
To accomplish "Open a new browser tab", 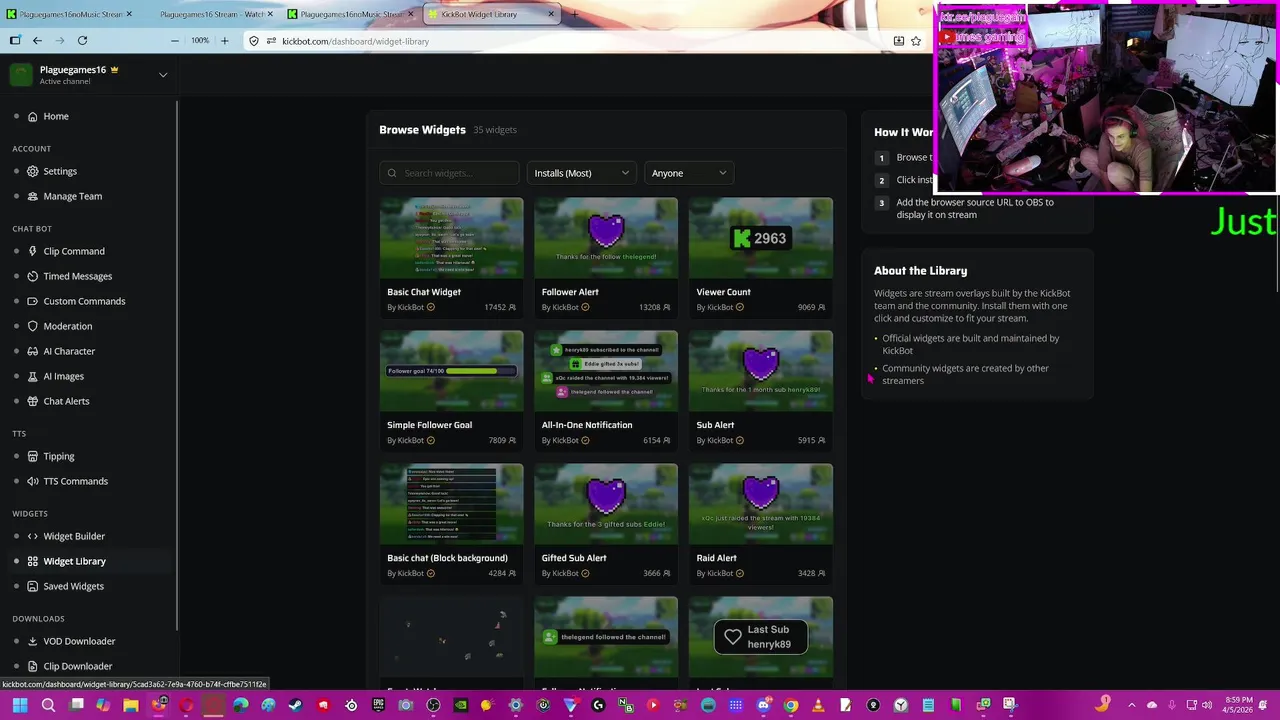I will [x=577, y=14].
